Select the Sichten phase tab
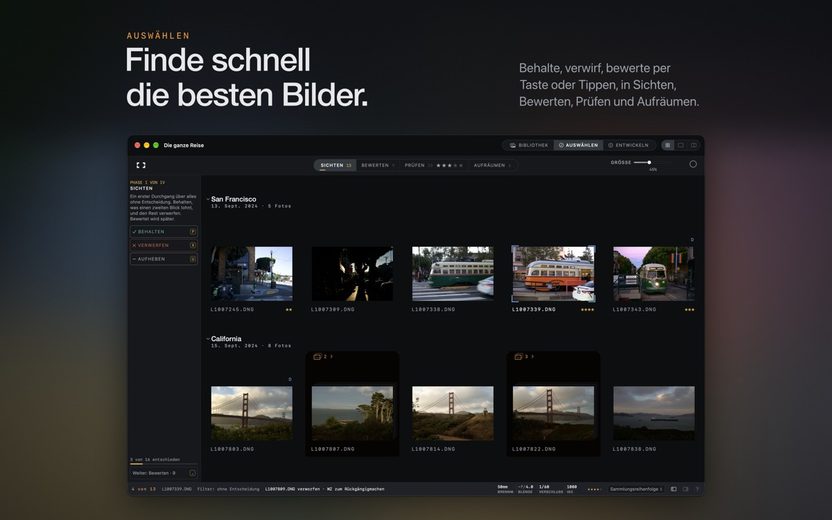Image resolution: width=832 pixels, height=520 pixels. tap(335, 166)
